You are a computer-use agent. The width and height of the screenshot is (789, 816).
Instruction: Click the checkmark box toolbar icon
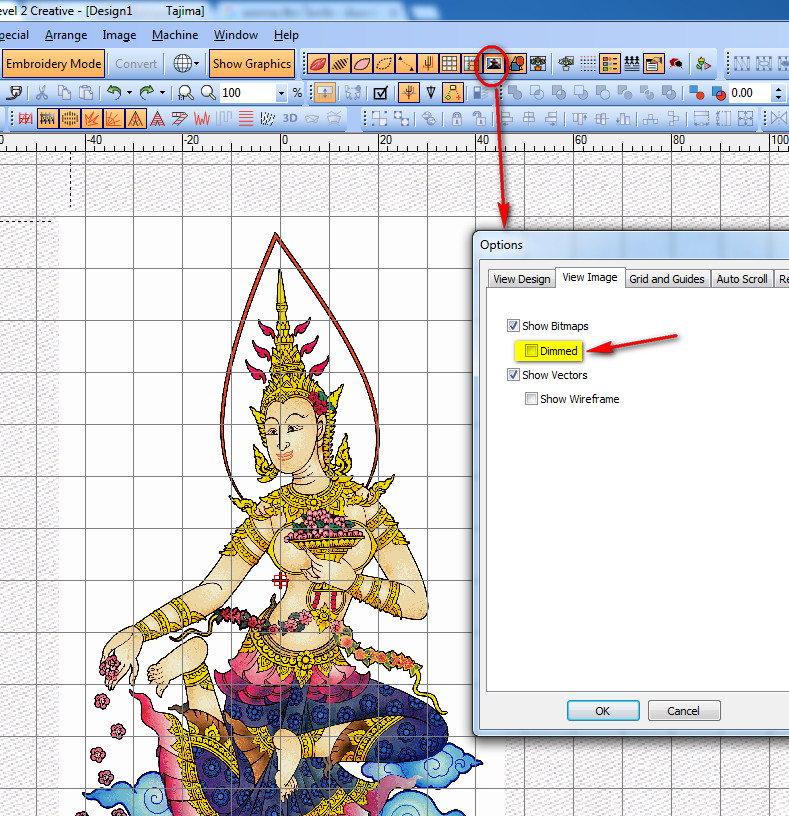point(381,93)
